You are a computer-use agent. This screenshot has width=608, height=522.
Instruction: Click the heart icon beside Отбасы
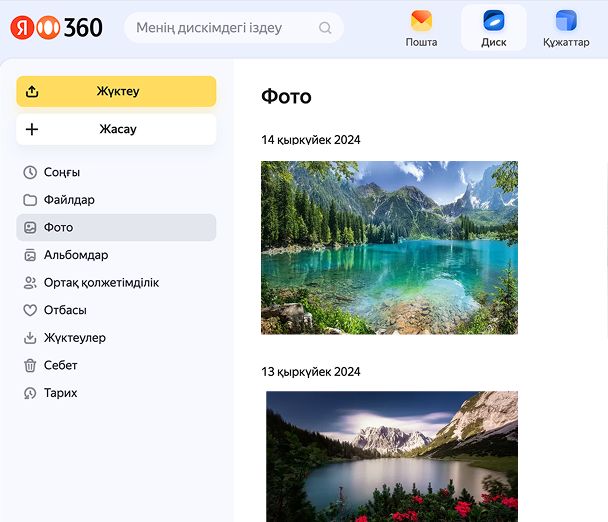tap(30, 310)
